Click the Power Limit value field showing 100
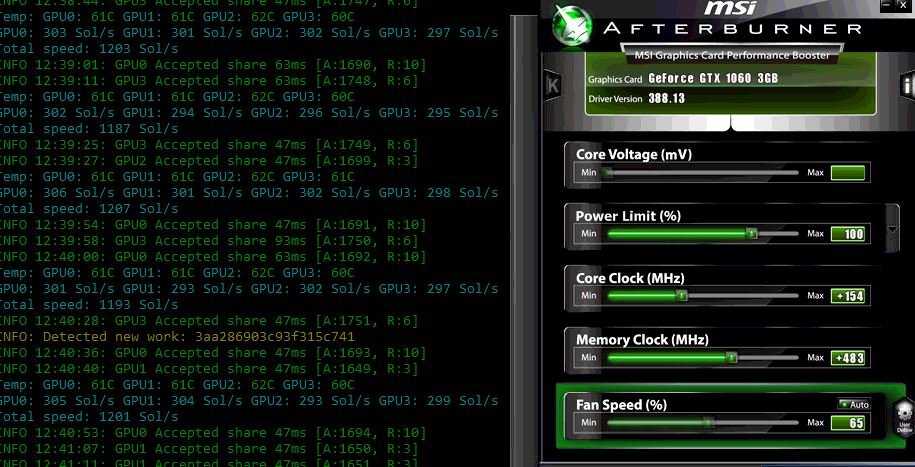This screenshot has height=467, width=915. coord(847,234)
